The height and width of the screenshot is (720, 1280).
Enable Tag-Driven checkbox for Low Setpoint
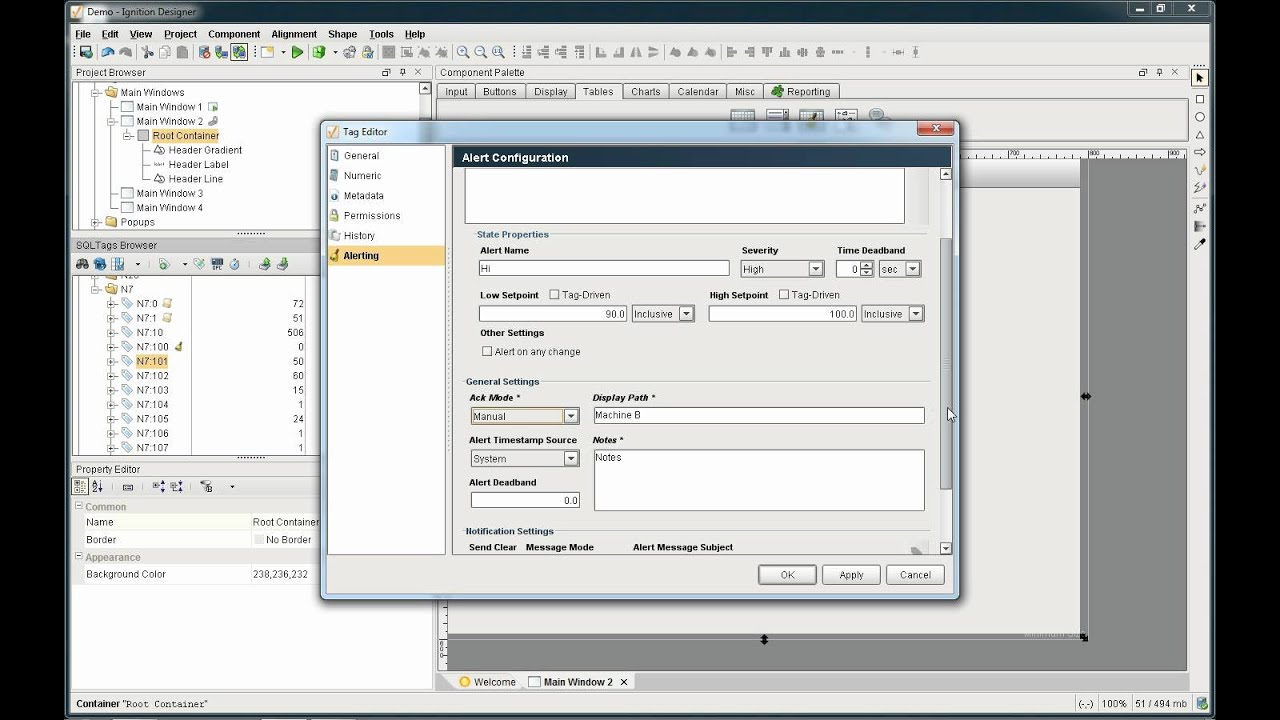554,295
